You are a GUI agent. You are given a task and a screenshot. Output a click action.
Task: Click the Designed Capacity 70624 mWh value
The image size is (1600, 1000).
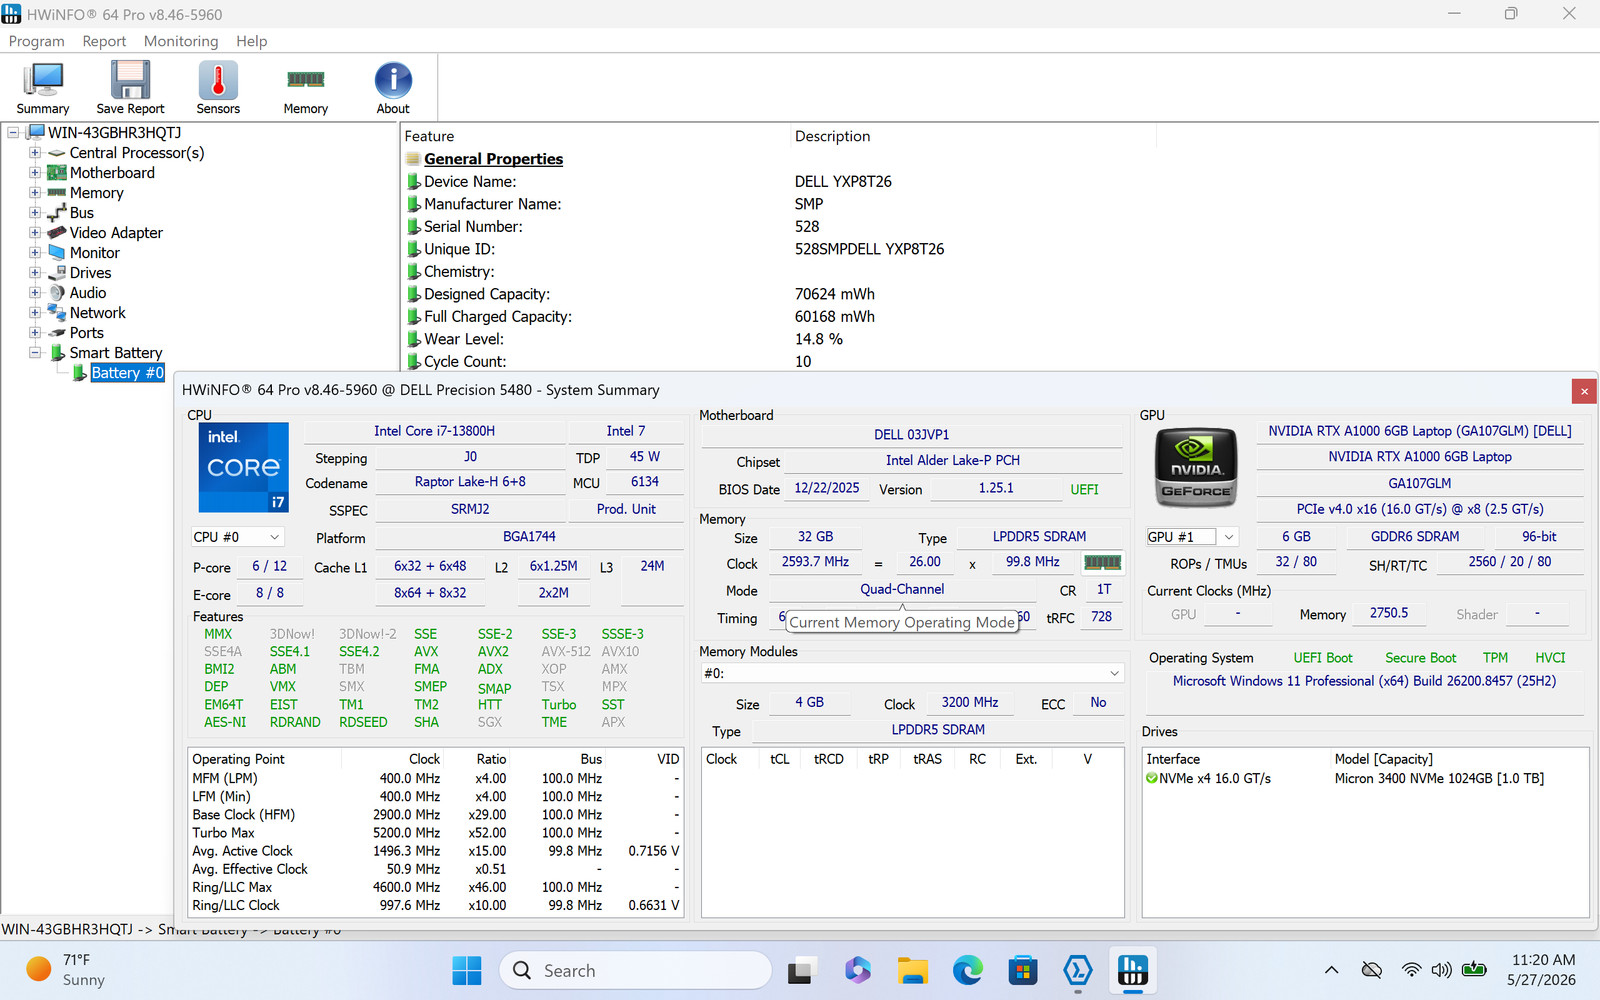(x=835, y=294)
